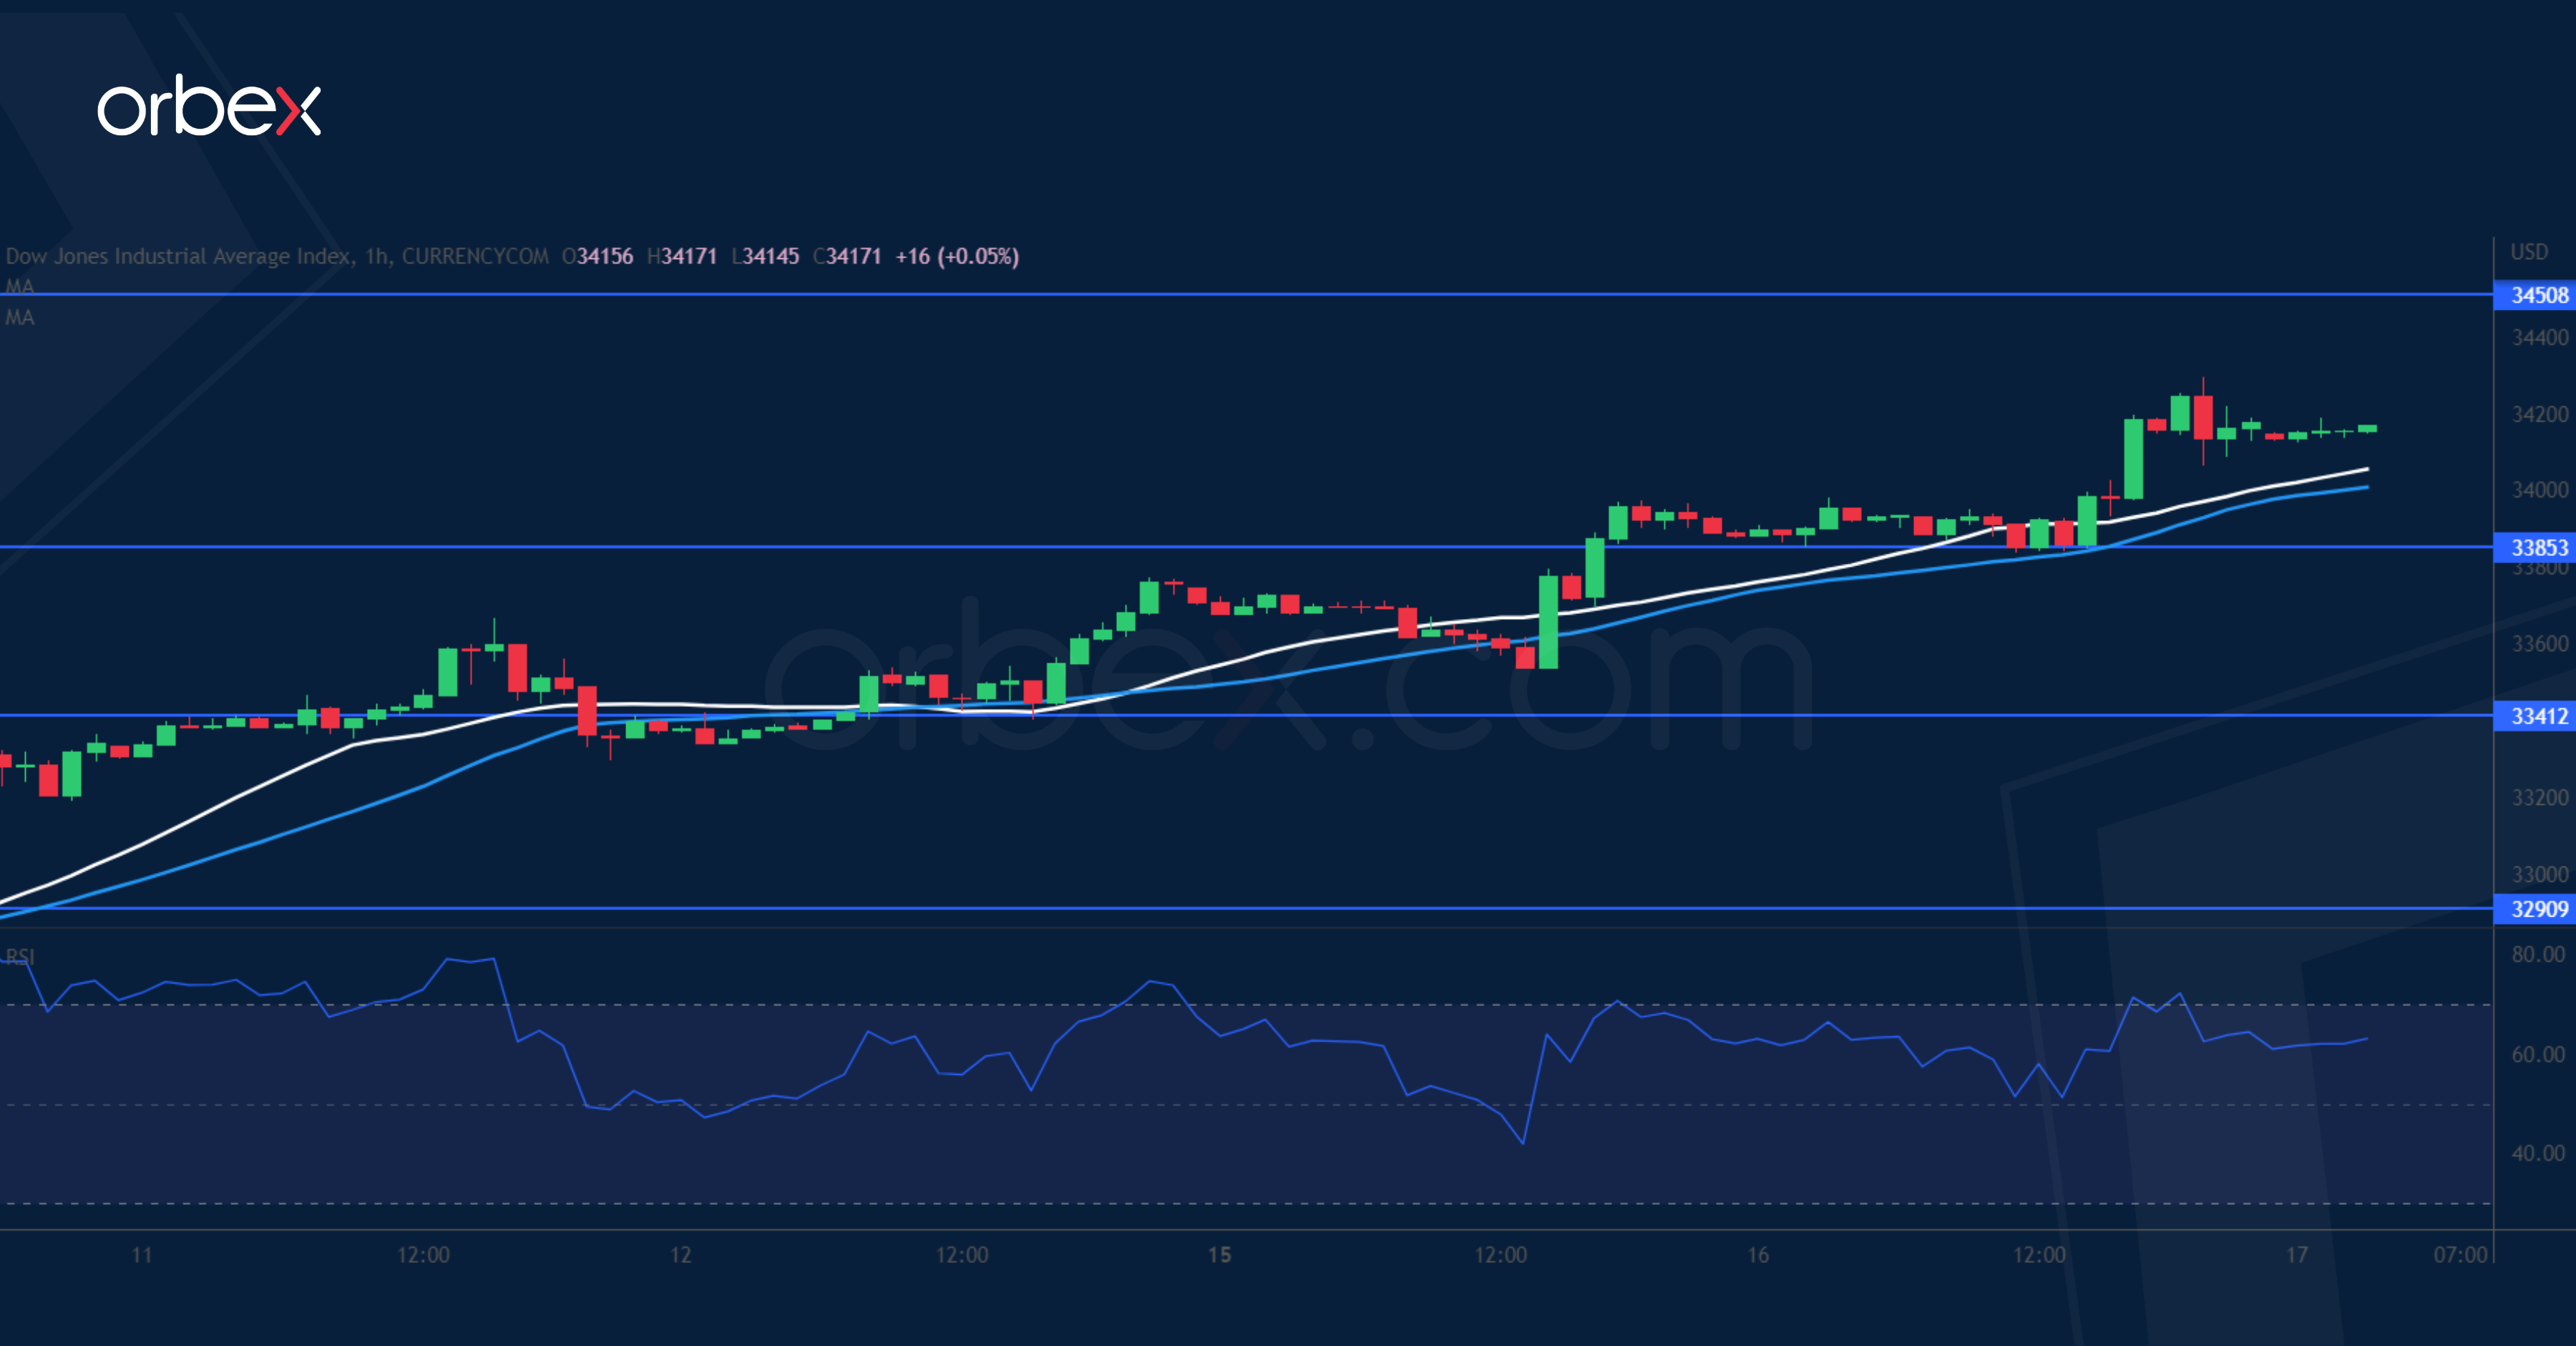The image size is (2576, 1346).
Task: Click the 16 date marker on time axis
Action: tap(1757, 1254)
